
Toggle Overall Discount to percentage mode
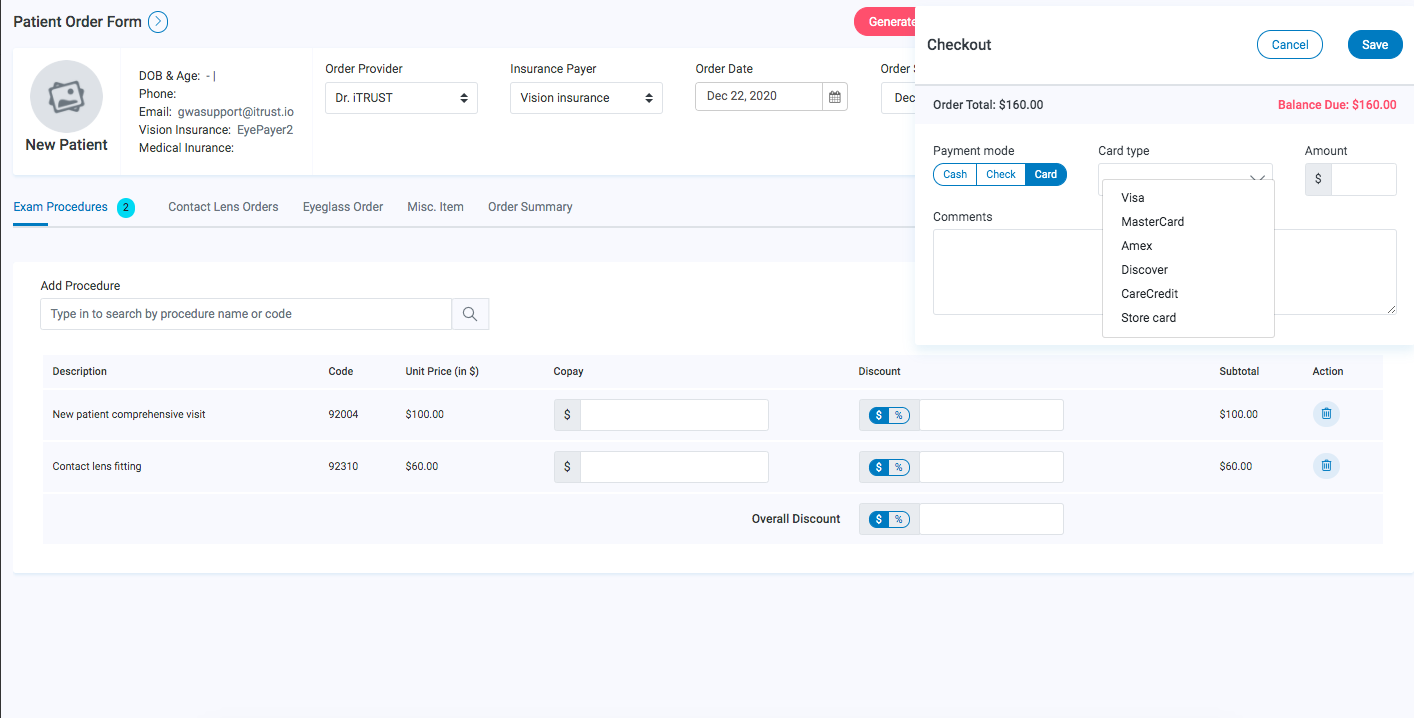point(898,518)
